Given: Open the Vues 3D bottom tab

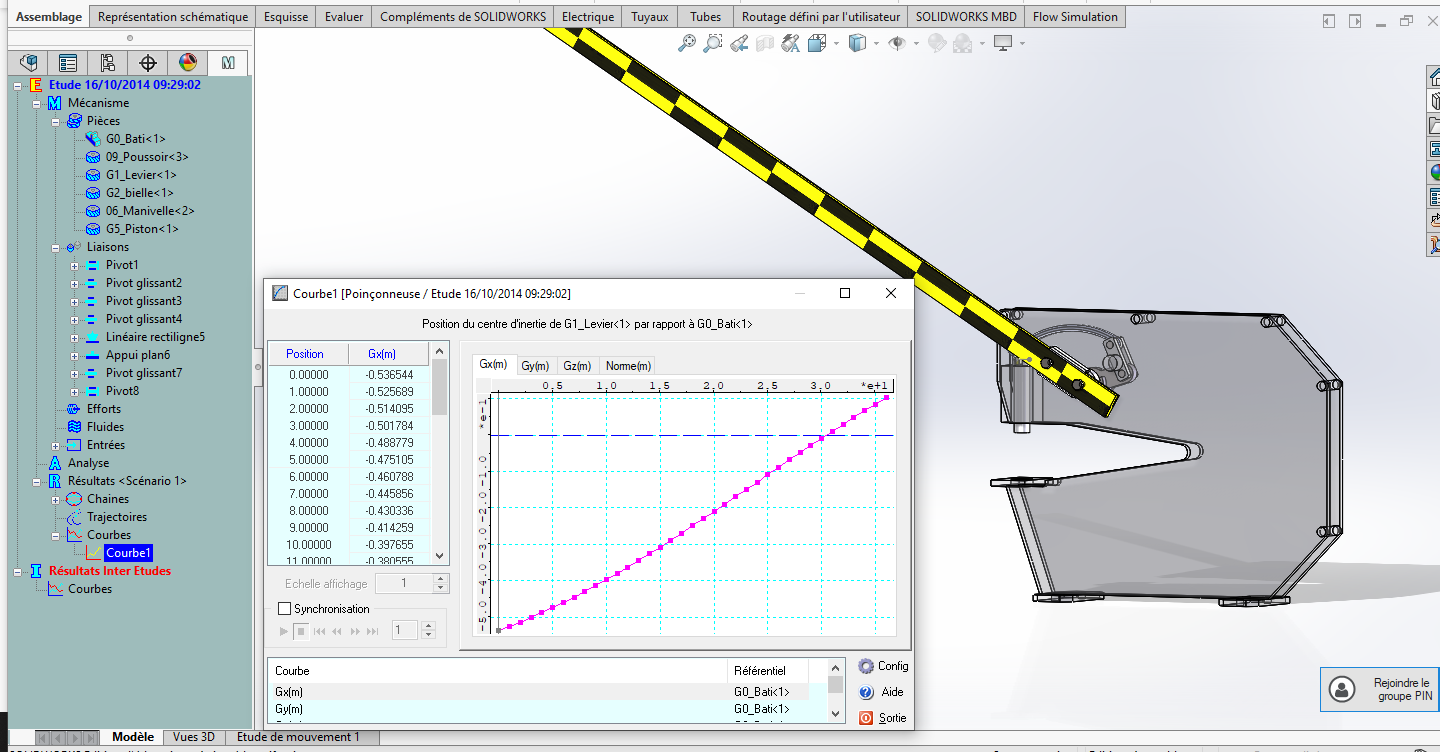Looking at the screenshot, I should coord(194,737).
